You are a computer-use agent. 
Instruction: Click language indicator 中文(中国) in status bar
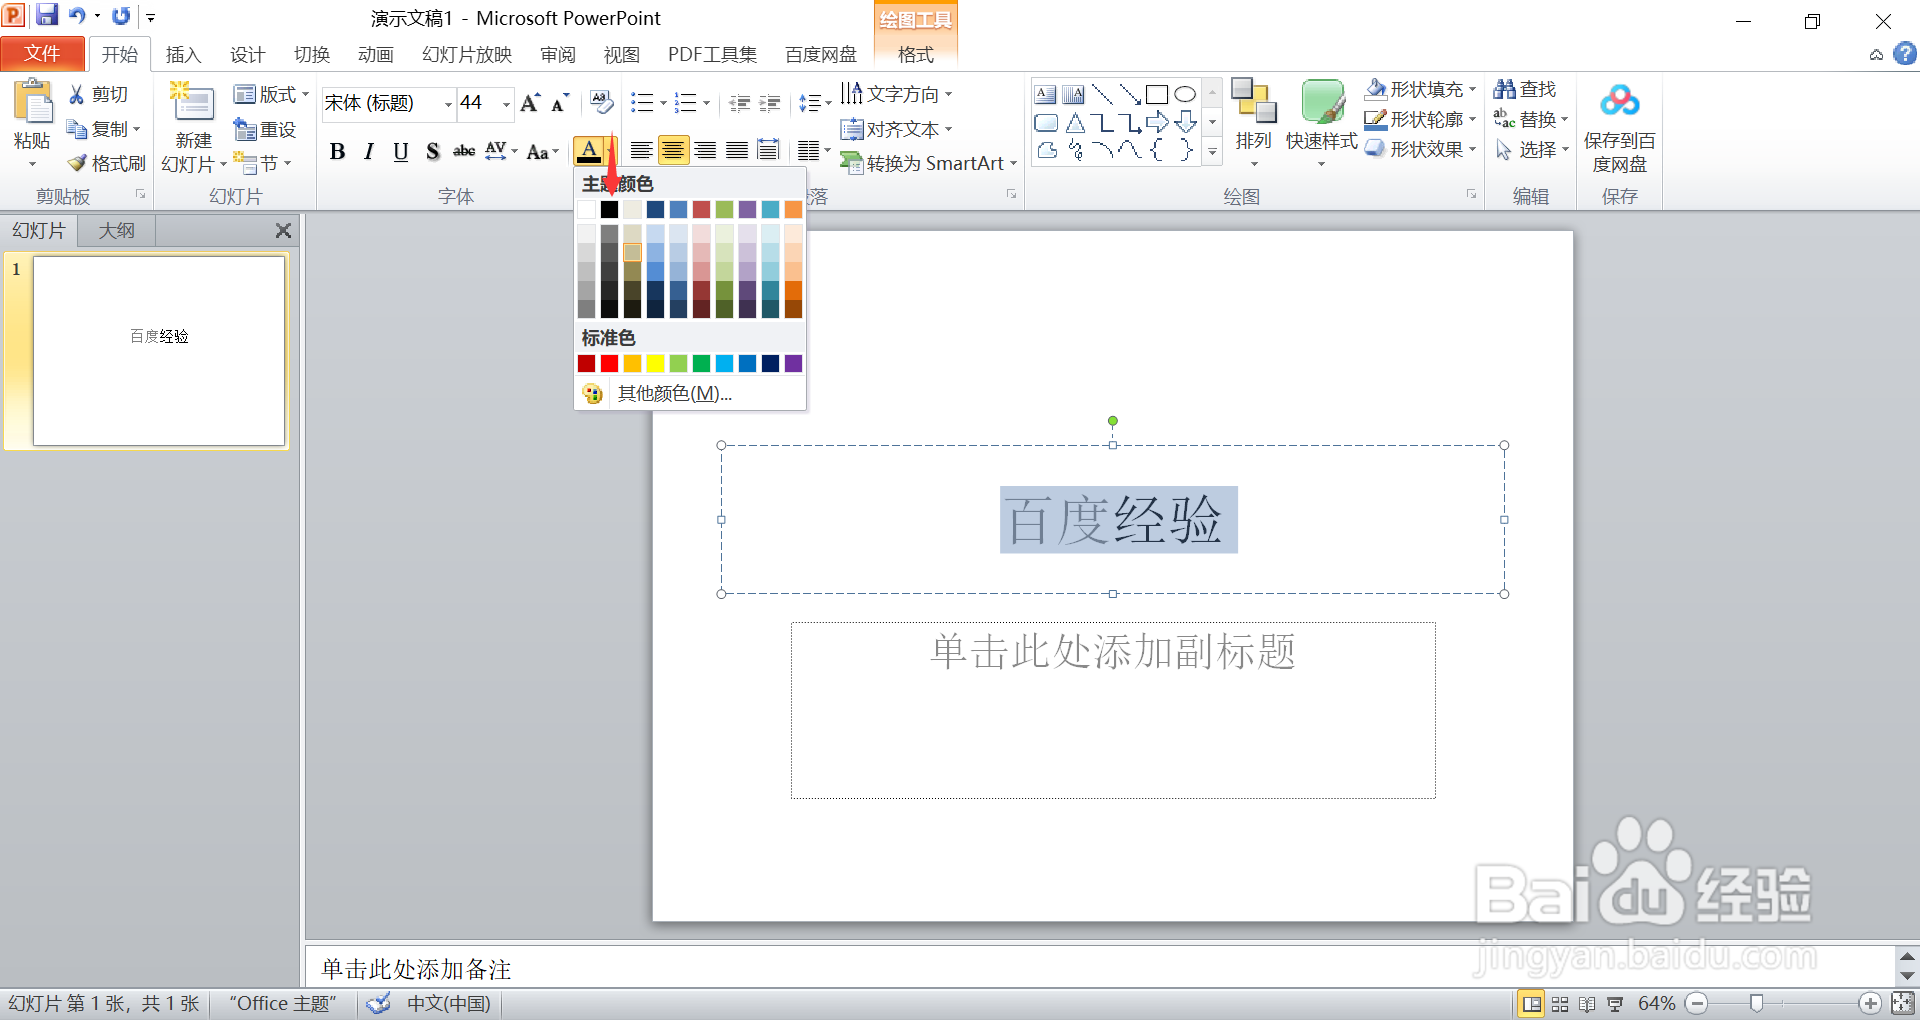coord(449,1003)
